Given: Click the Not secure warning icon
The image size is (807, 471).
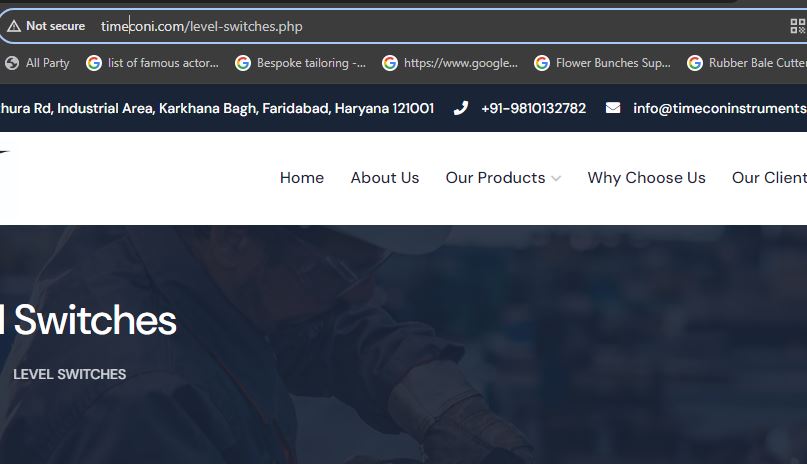Looking at the screenshot, I should [x=14, y=26].
